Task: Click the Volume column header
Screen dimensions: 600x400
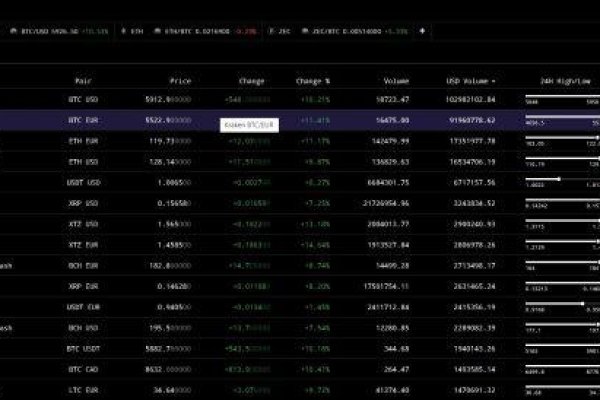Action: click(396, 80)
